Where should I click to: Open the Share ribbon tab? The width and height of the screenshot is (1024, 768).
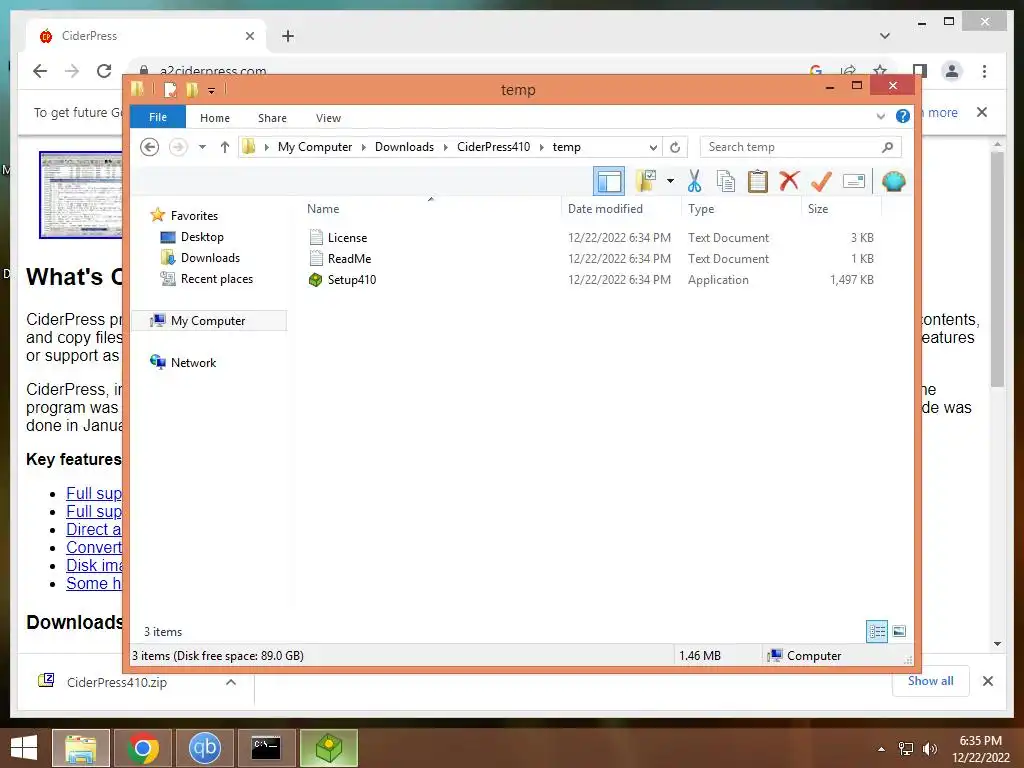coord(272,118)
